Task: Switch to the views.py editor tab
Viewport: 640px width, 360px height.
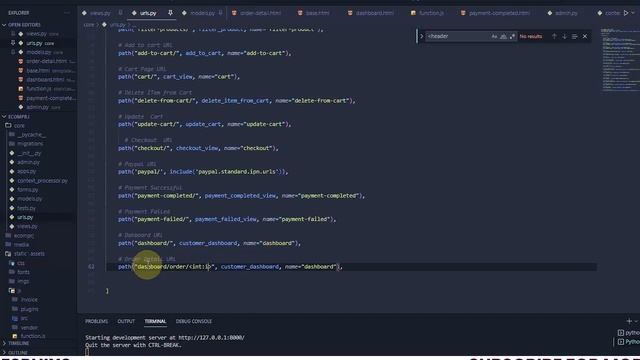Action: pos(100,13)
